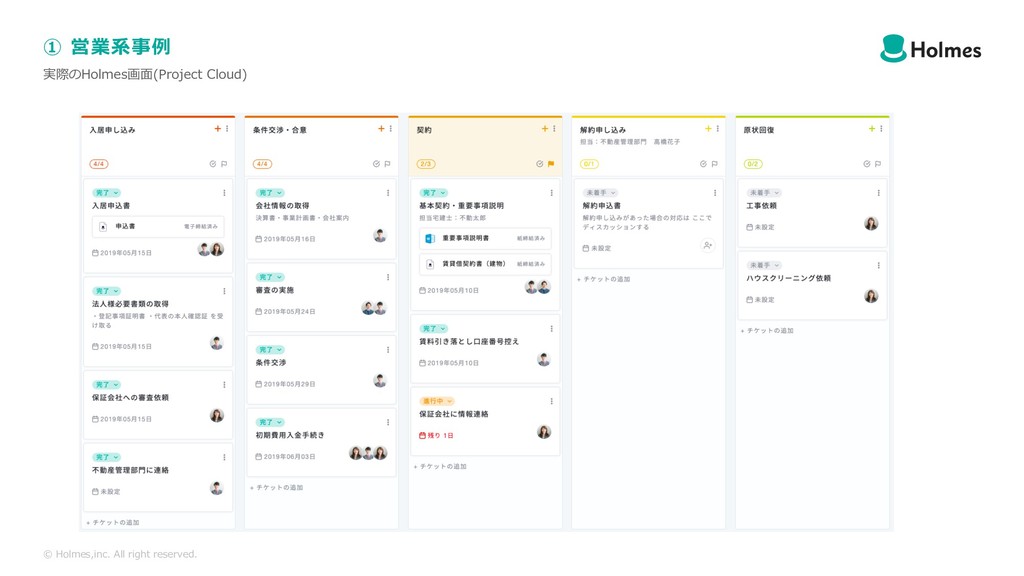Open the three-dot menu of 条件交渉・合意 column

pyautogui.click(x=390, y=129)
